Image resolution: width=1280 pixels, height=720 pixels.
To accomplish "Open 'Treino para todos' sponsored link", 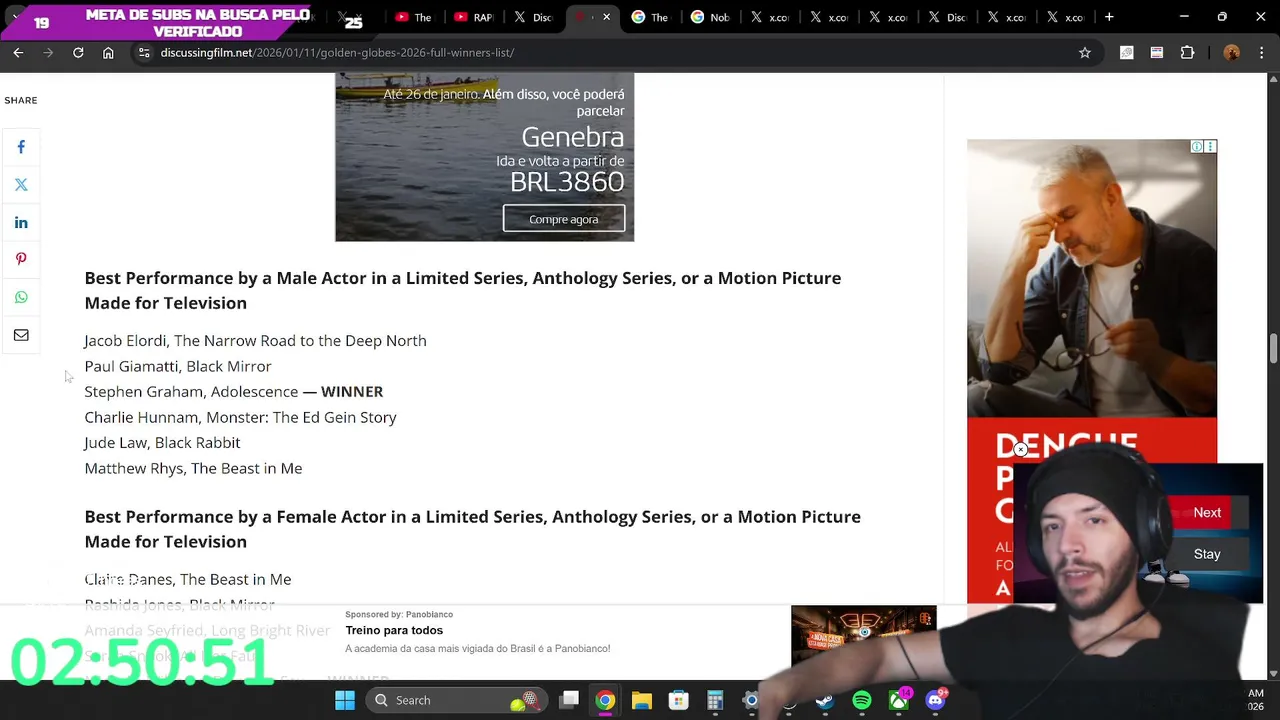I will coord(394,630).
